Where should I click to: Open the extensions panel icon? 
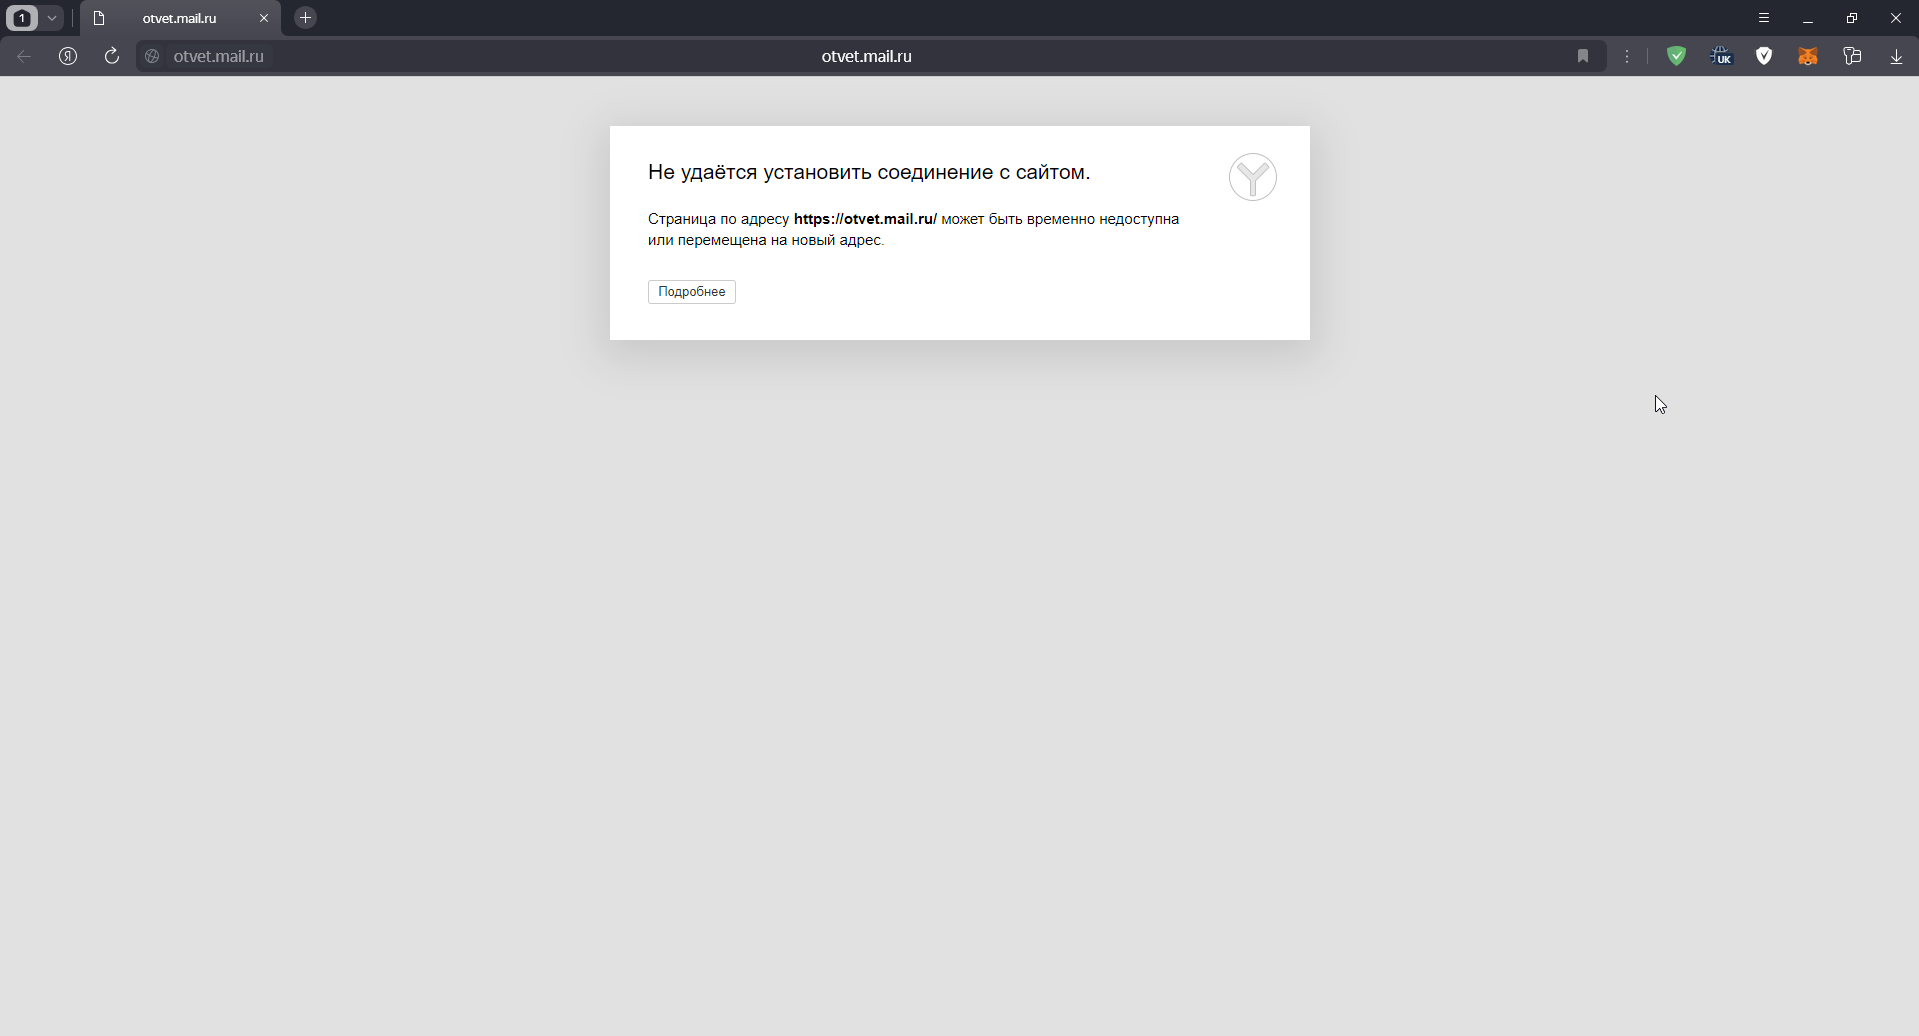(1853, 56)
